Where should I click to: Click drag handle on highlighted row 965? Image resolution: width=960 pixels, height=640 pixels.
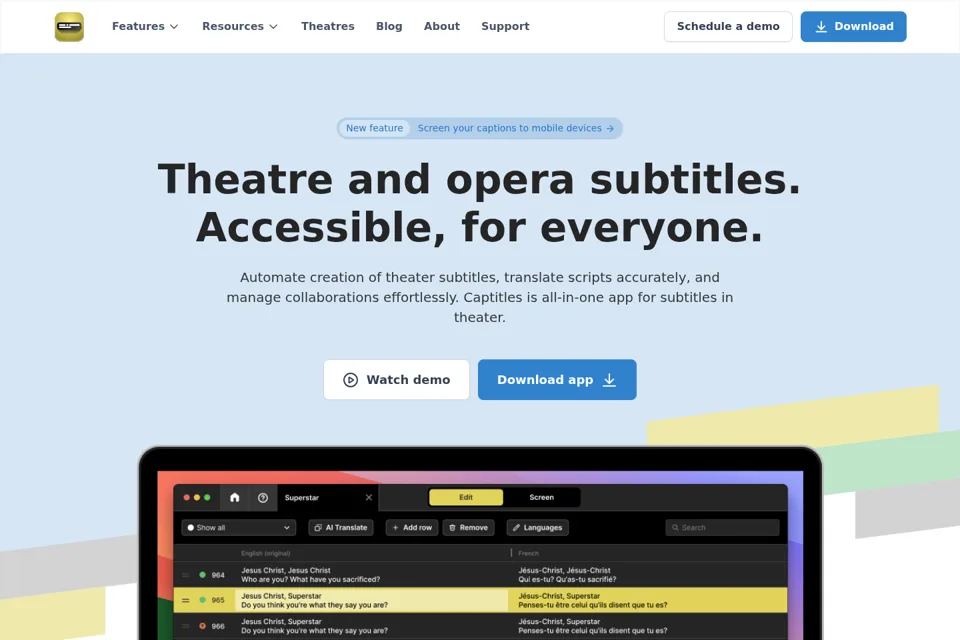click(186, 600)
